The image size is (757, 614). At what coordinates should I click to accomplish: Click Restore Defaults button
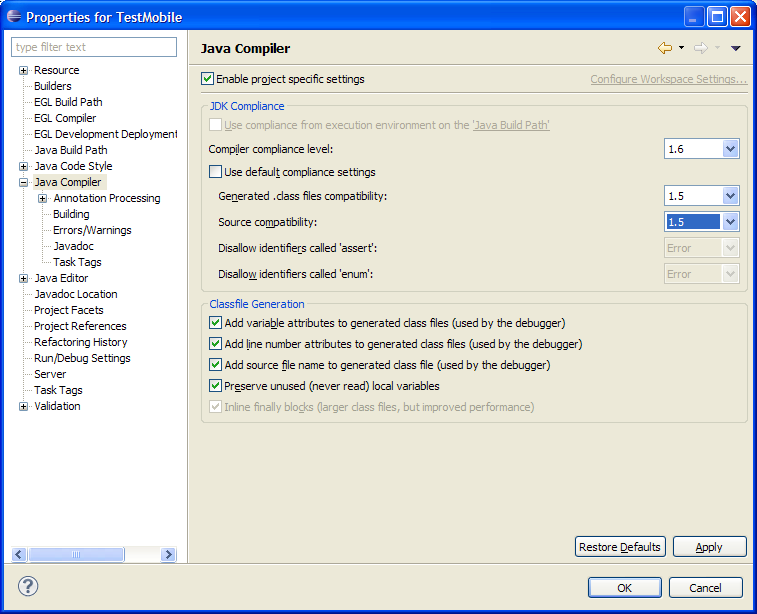pyautogui.click(x=620, y=547)
